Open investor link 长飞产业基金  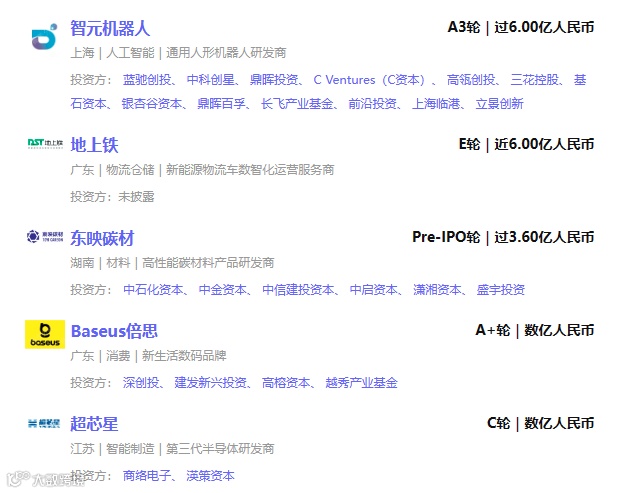[x=297, y=104]
